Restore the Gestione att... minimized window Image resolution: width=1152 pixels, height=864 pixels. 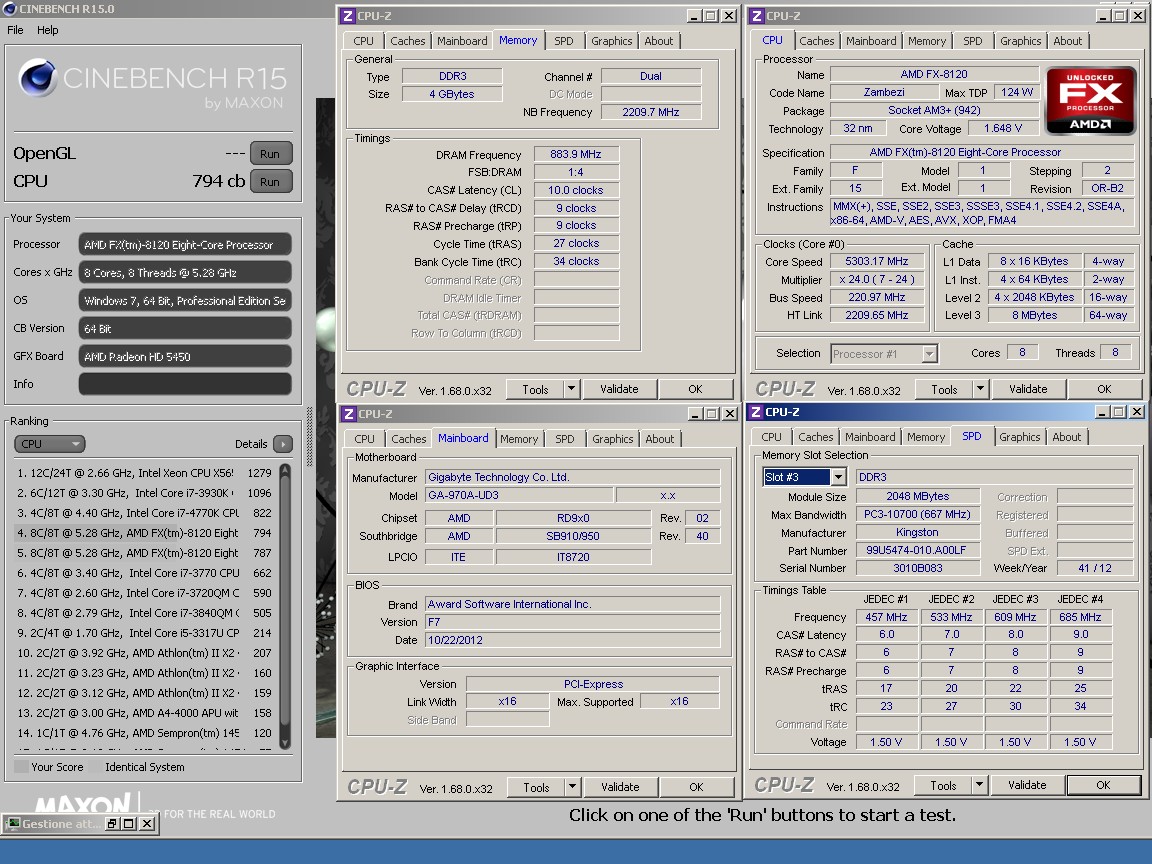(112, 824)
